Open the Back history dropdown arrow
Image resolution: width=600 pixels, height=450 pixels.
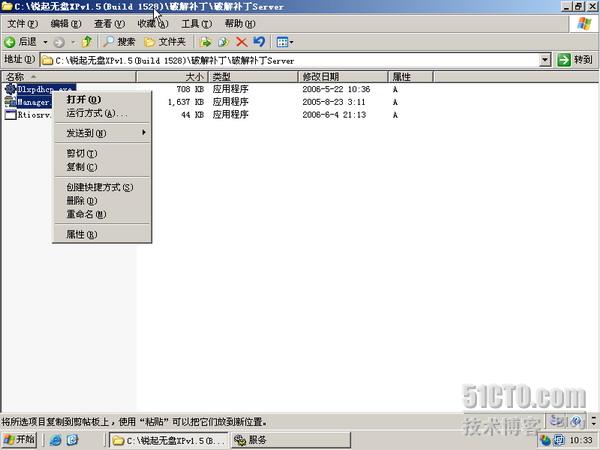[x=45, y=42]
